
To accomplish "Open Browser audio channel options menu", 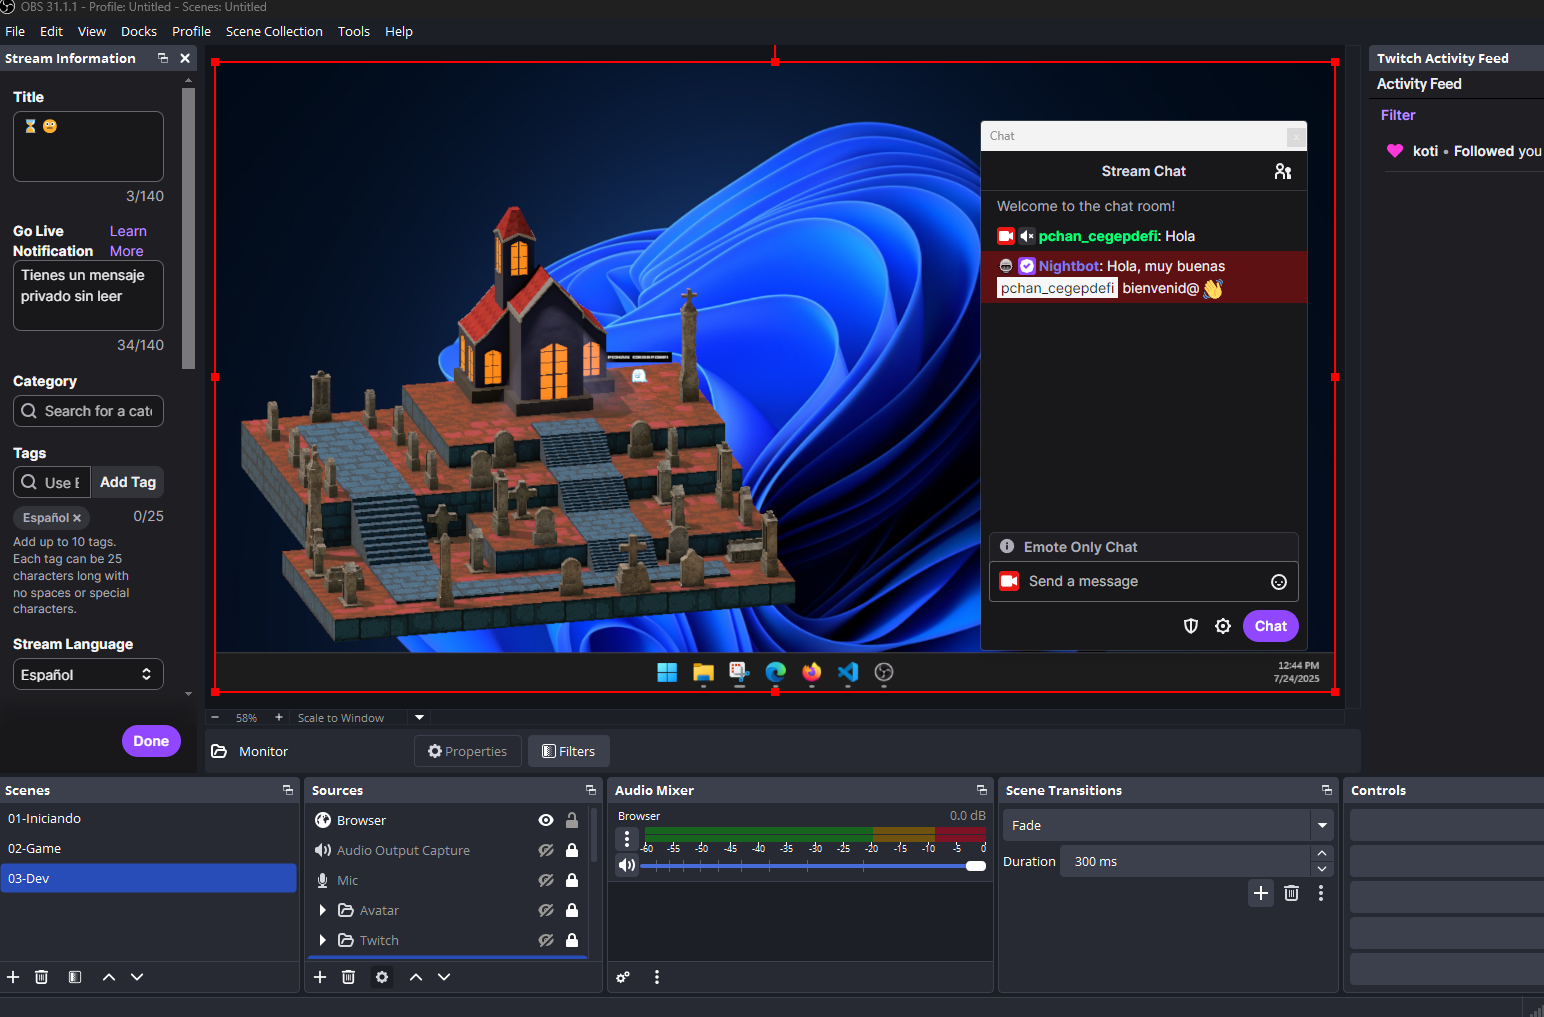I will pos(627,838).
